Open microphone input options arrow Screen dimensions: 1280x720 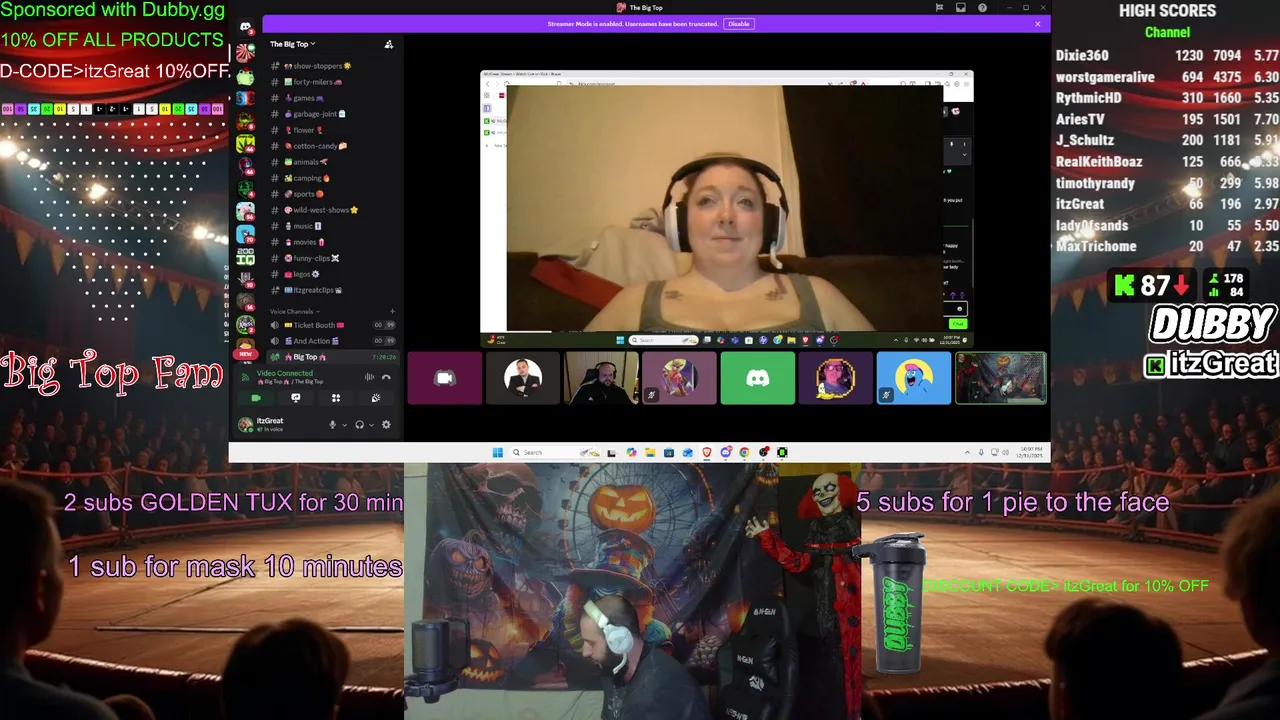[x=344, y=425]
